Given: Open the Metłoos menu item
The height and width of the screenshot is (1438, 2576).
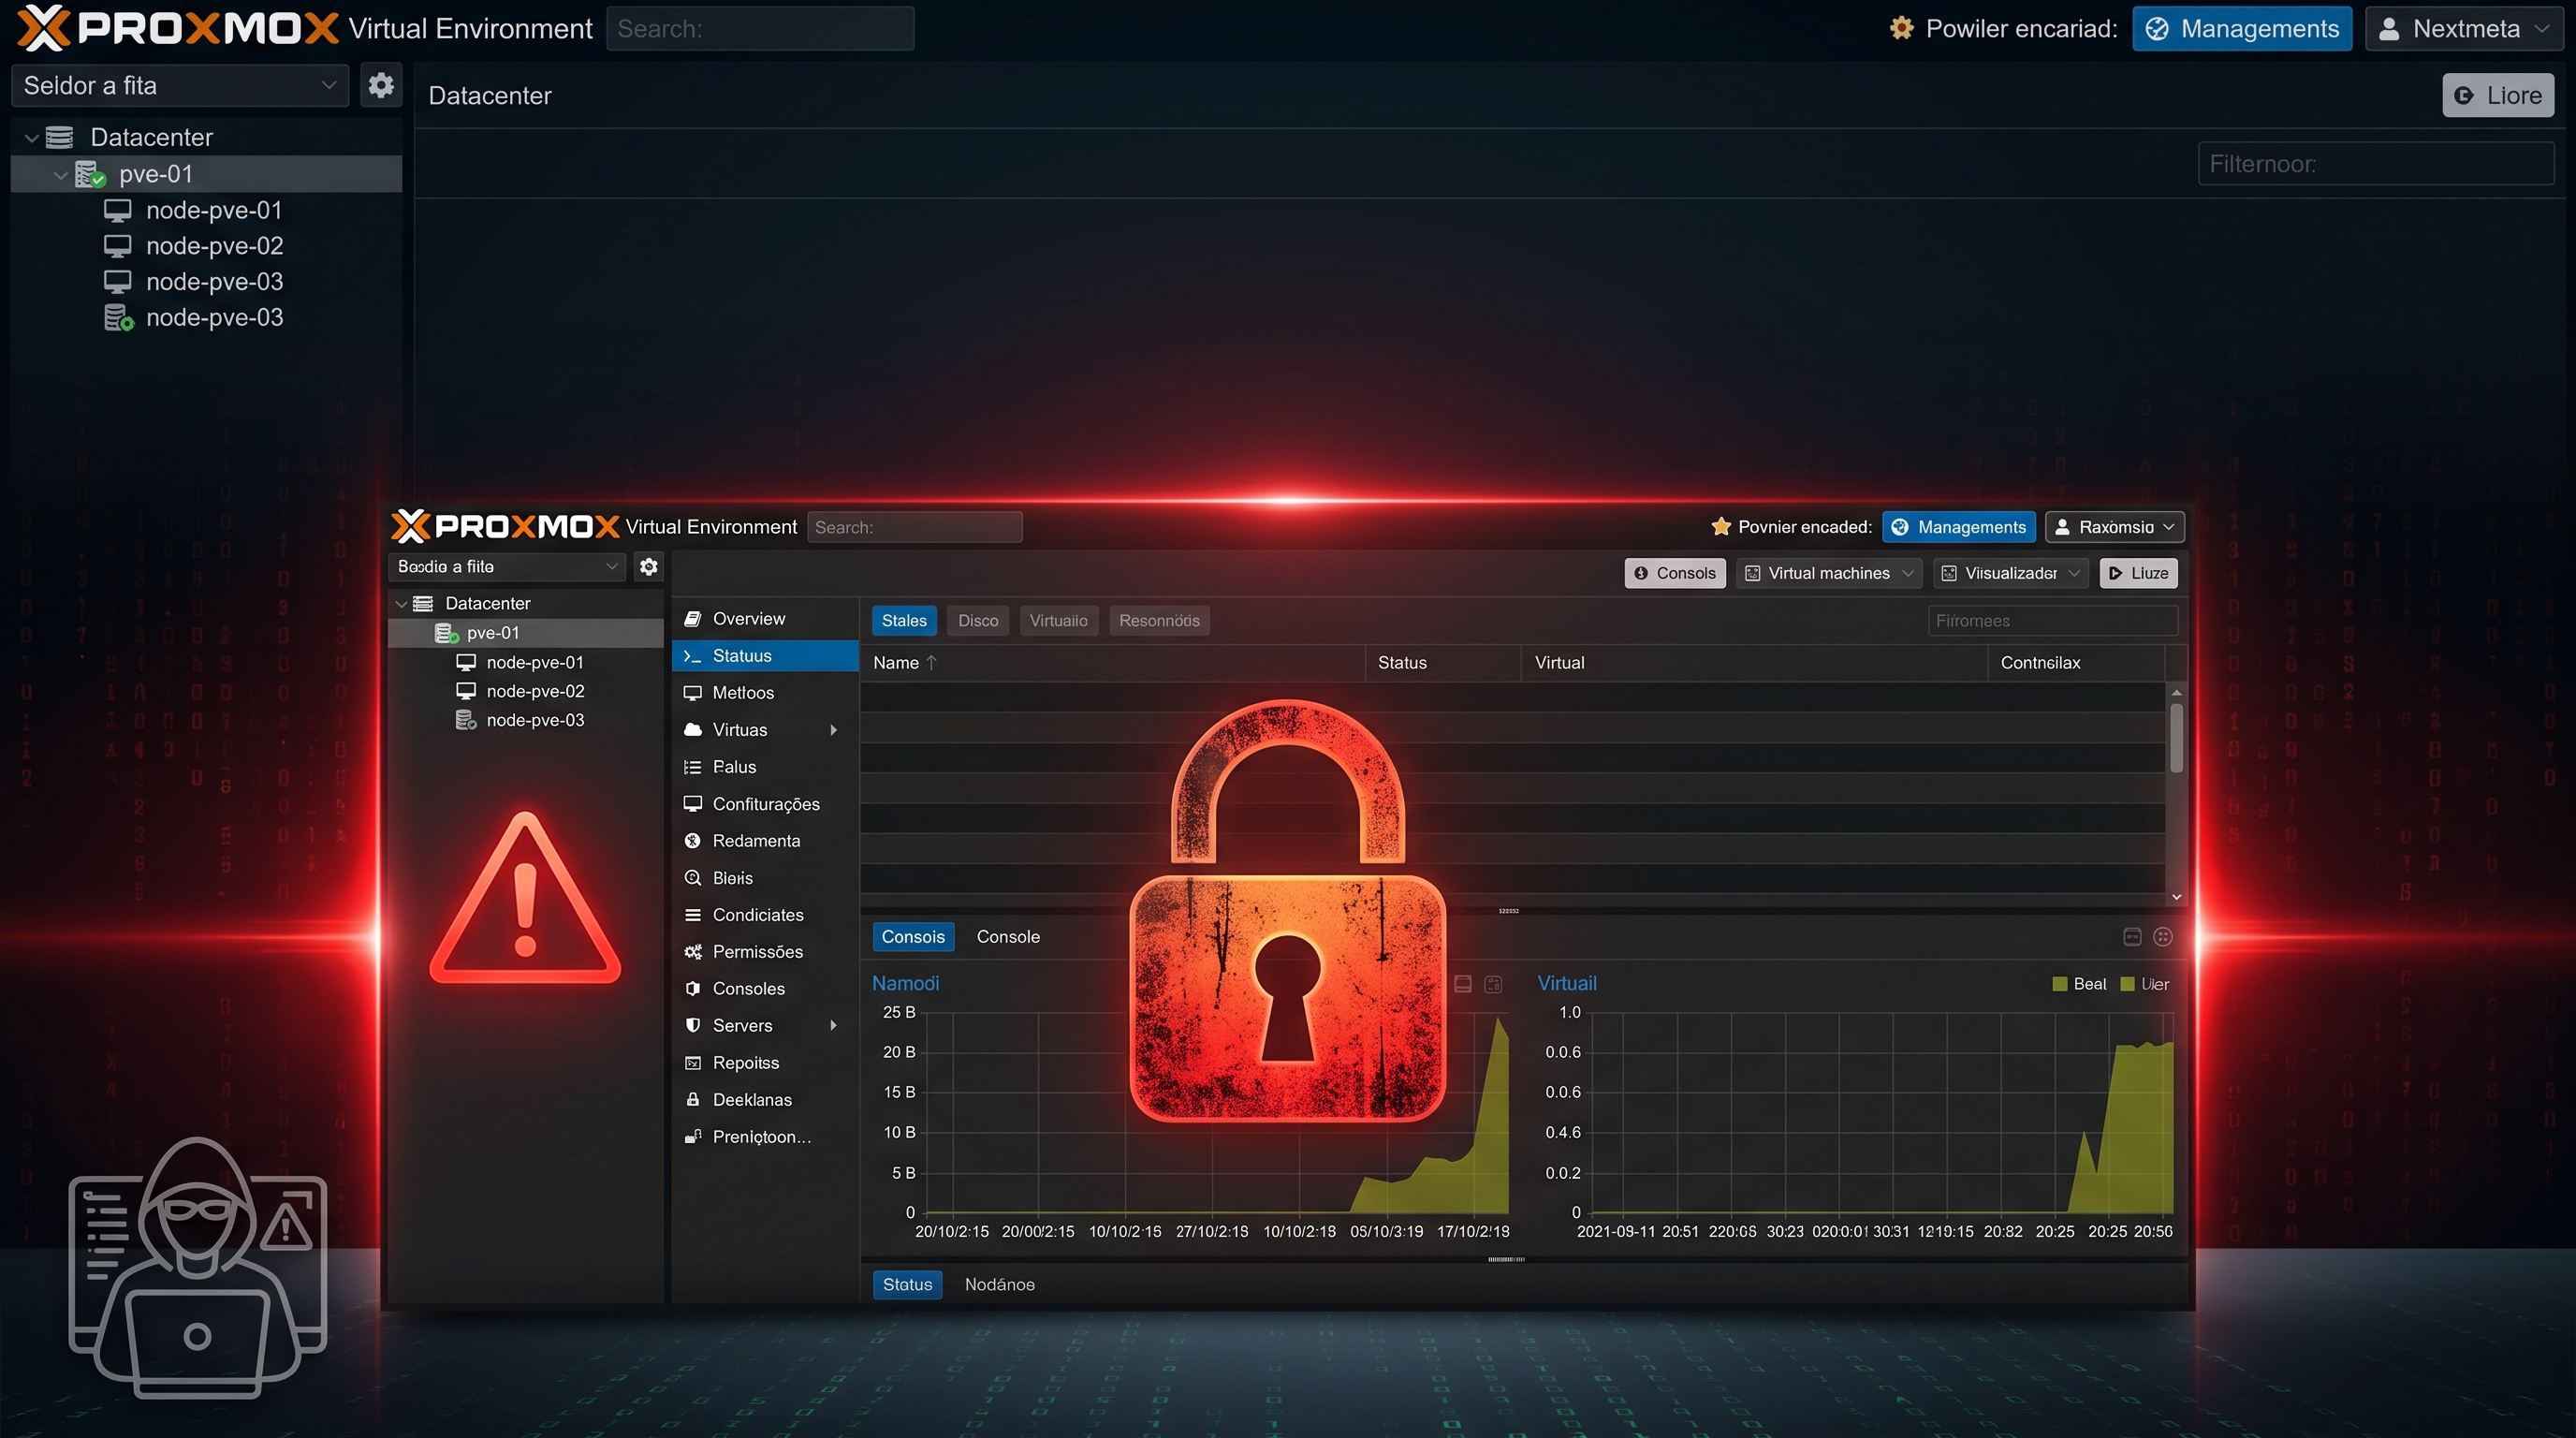Looking at the screenshot, I should pos(765,692).
